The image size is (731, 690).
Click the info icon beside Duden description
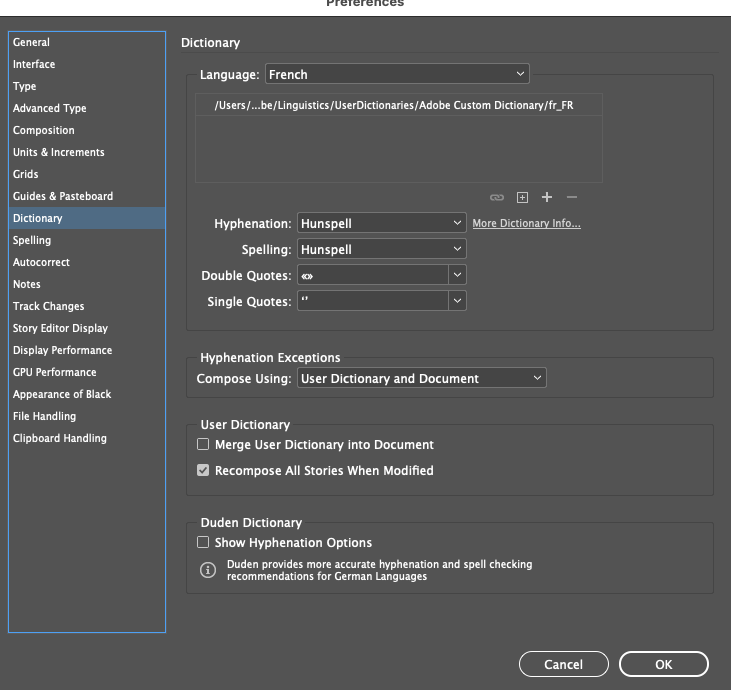click(x=208, y=571)
